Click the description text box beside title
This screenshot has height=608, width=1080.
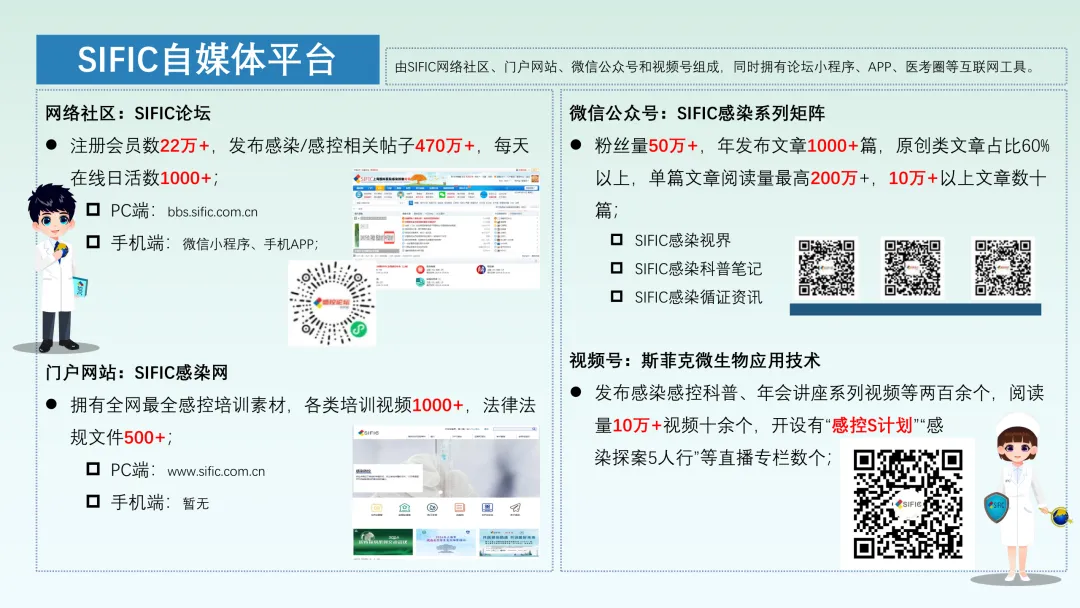pyautogui.click(x=726, y=67)
